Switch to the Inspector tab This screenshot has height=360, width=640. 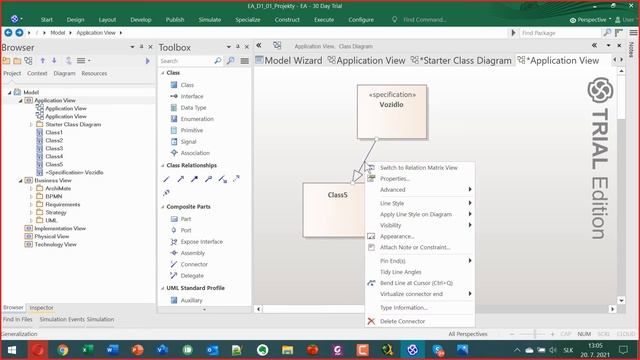coord(41,308)
